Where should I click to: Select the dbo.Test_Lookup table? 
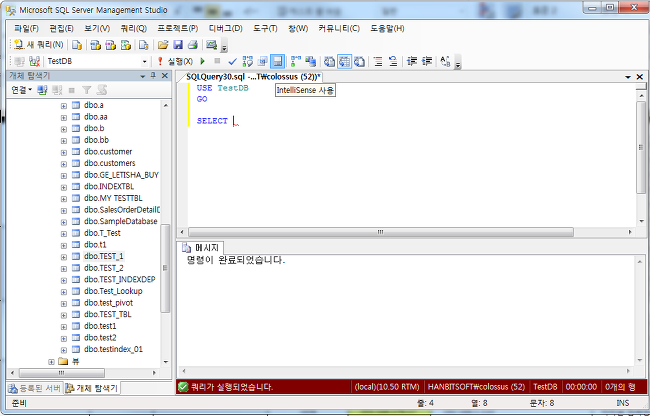[113, 291]
